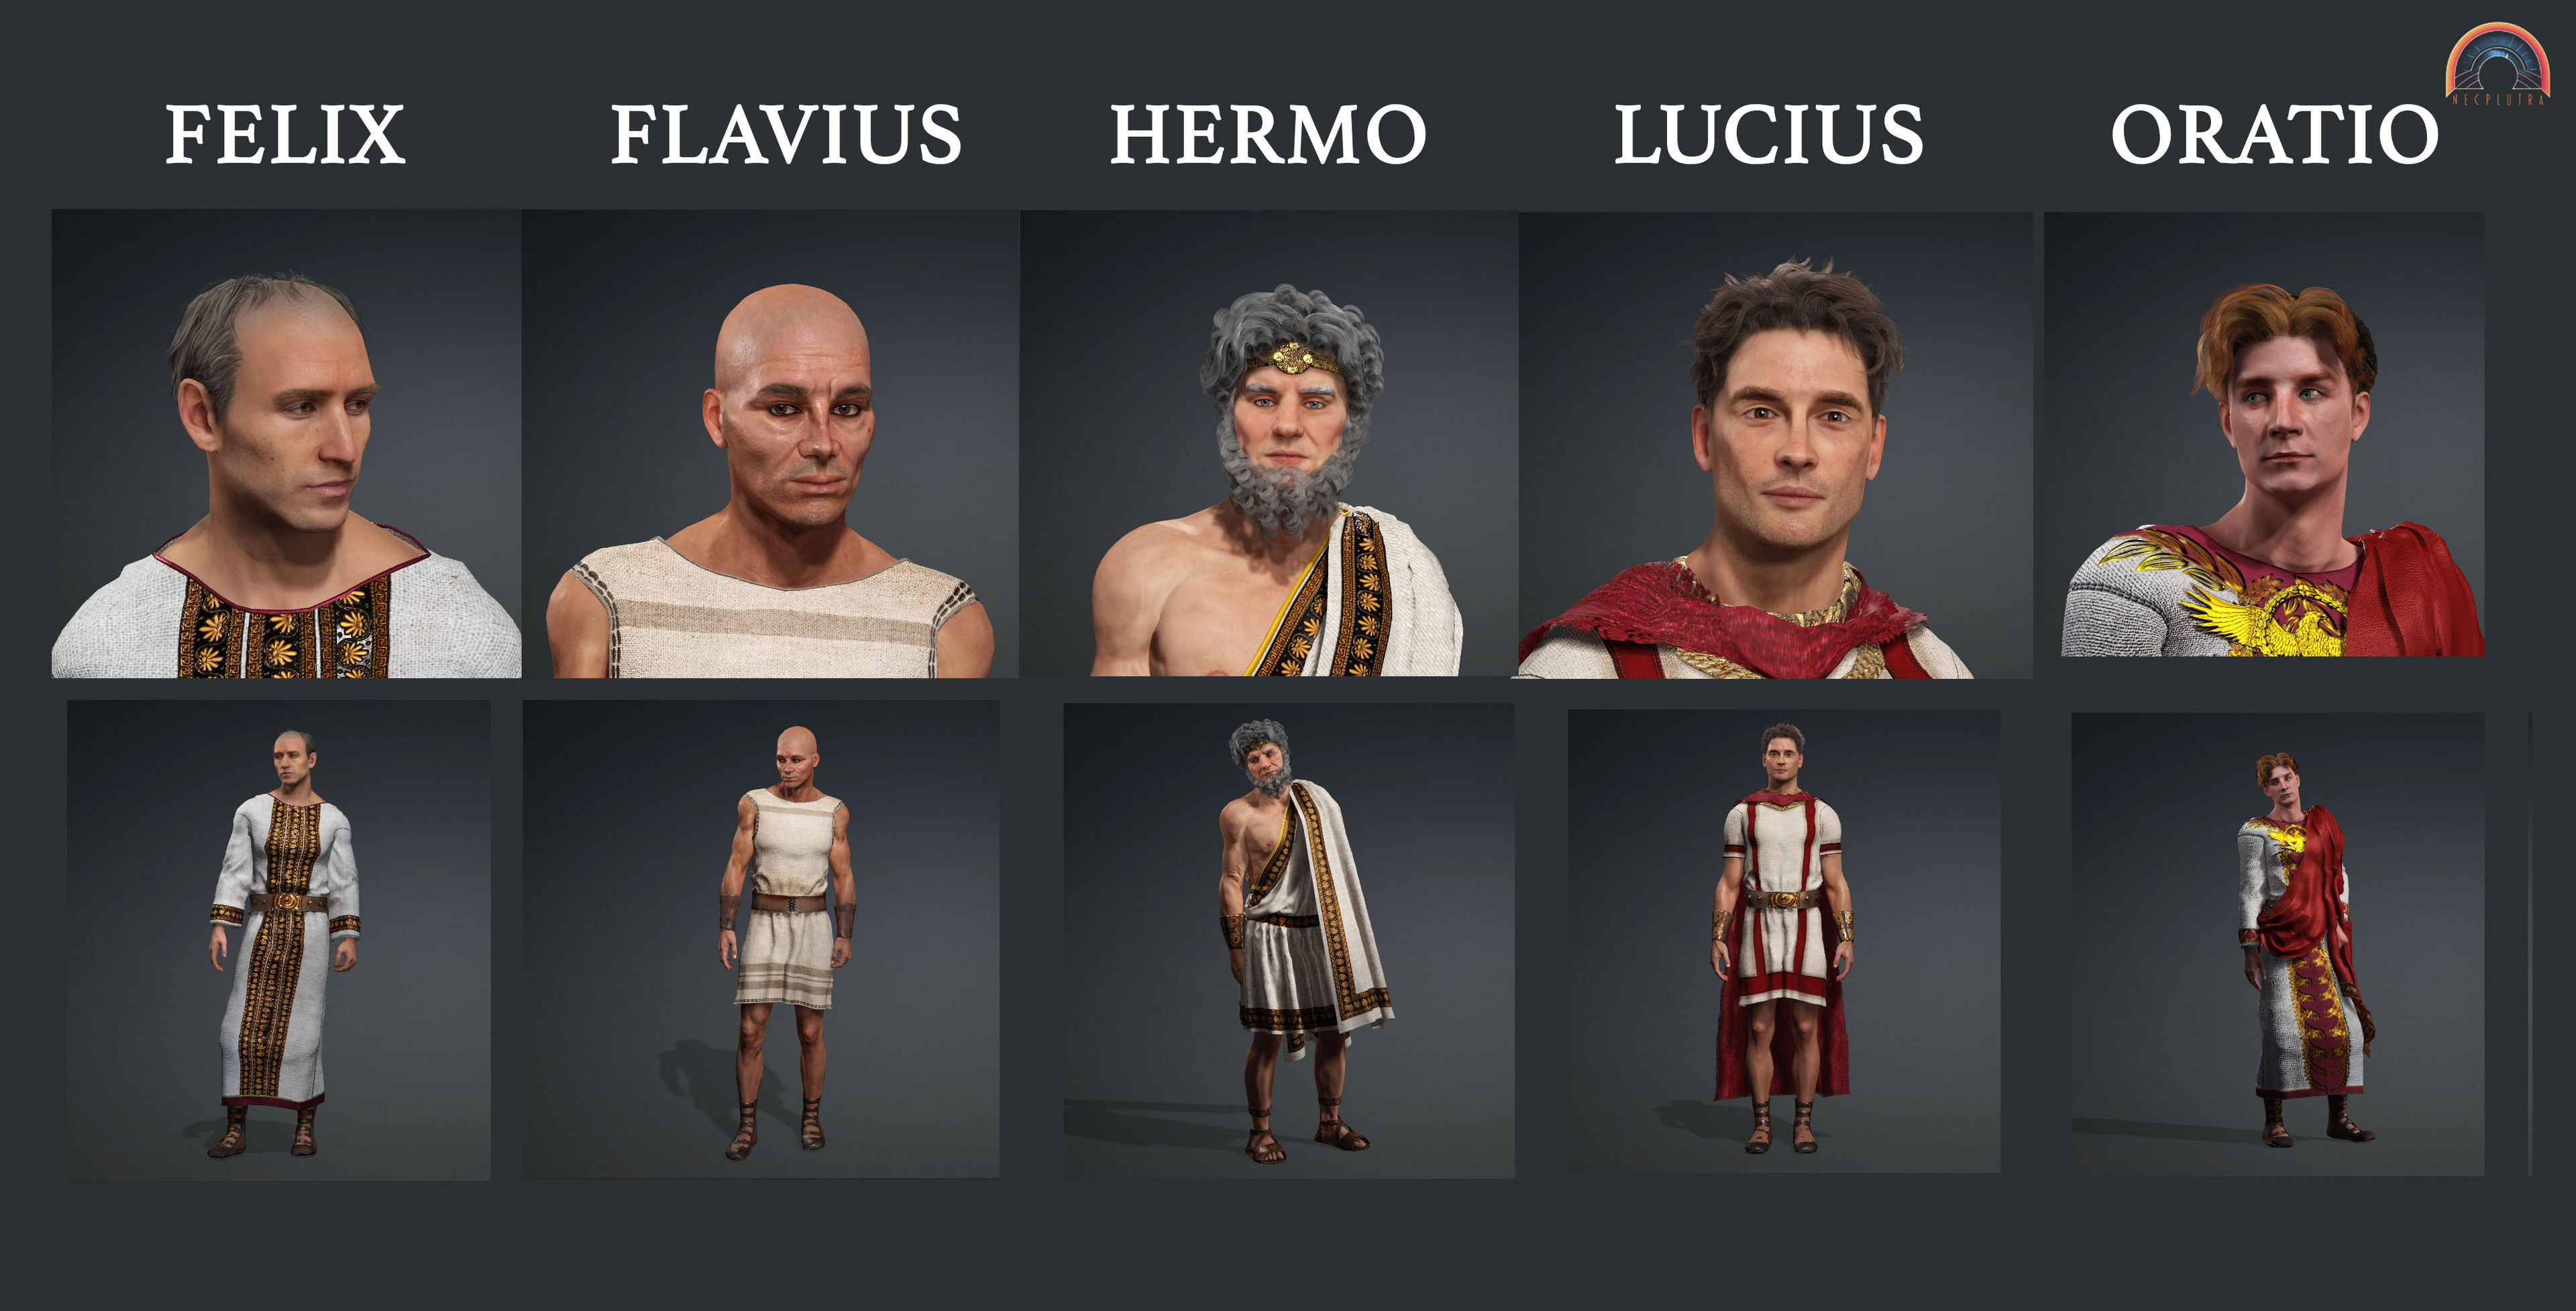This screenshot has height=1311, width=2576.
Task: Select the ORATIO name heading
Action: coord(2274,134)
